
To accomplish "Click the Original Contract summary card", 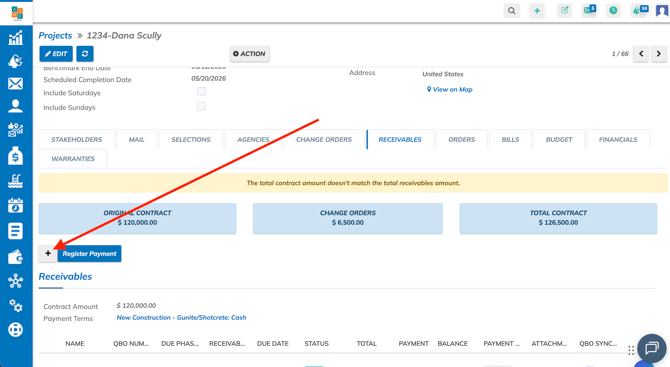I will [137, 218].
